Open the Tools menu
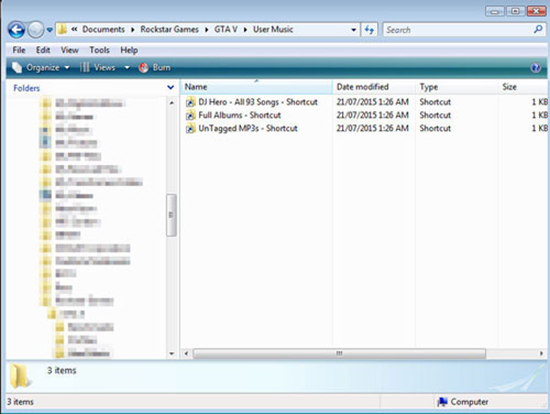 coord(99,50)
